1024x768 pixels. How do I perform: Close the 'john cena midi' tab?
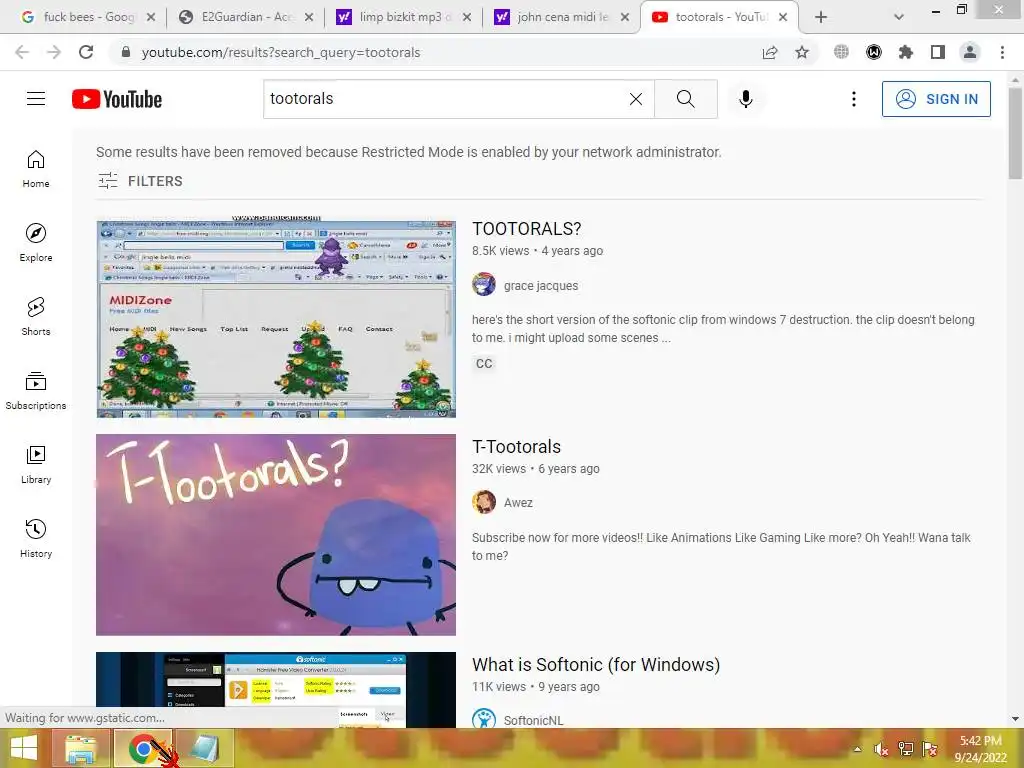(625, 17)
